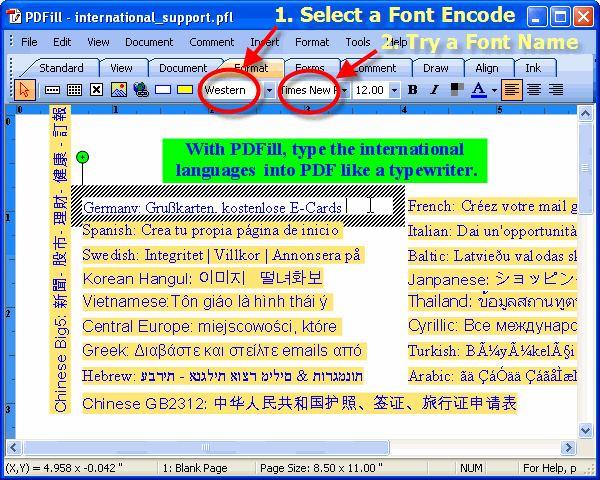Select the arrow pointer tool
Viewport: 600px width, 480px height.
point(26,90)
